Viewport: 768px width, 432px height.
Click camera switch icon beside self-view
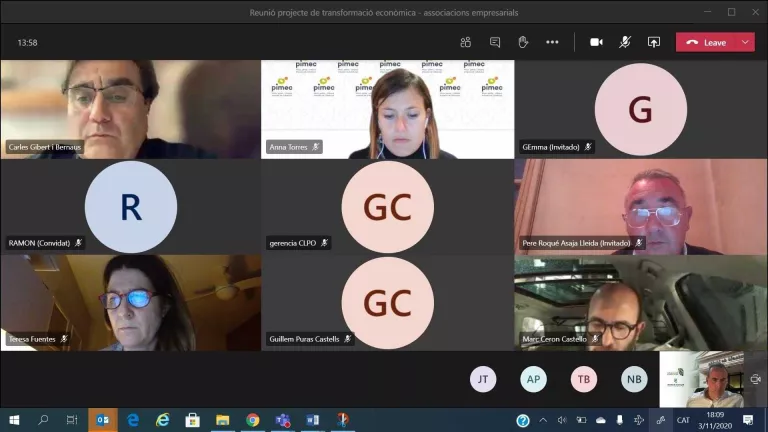coord(755,379)
